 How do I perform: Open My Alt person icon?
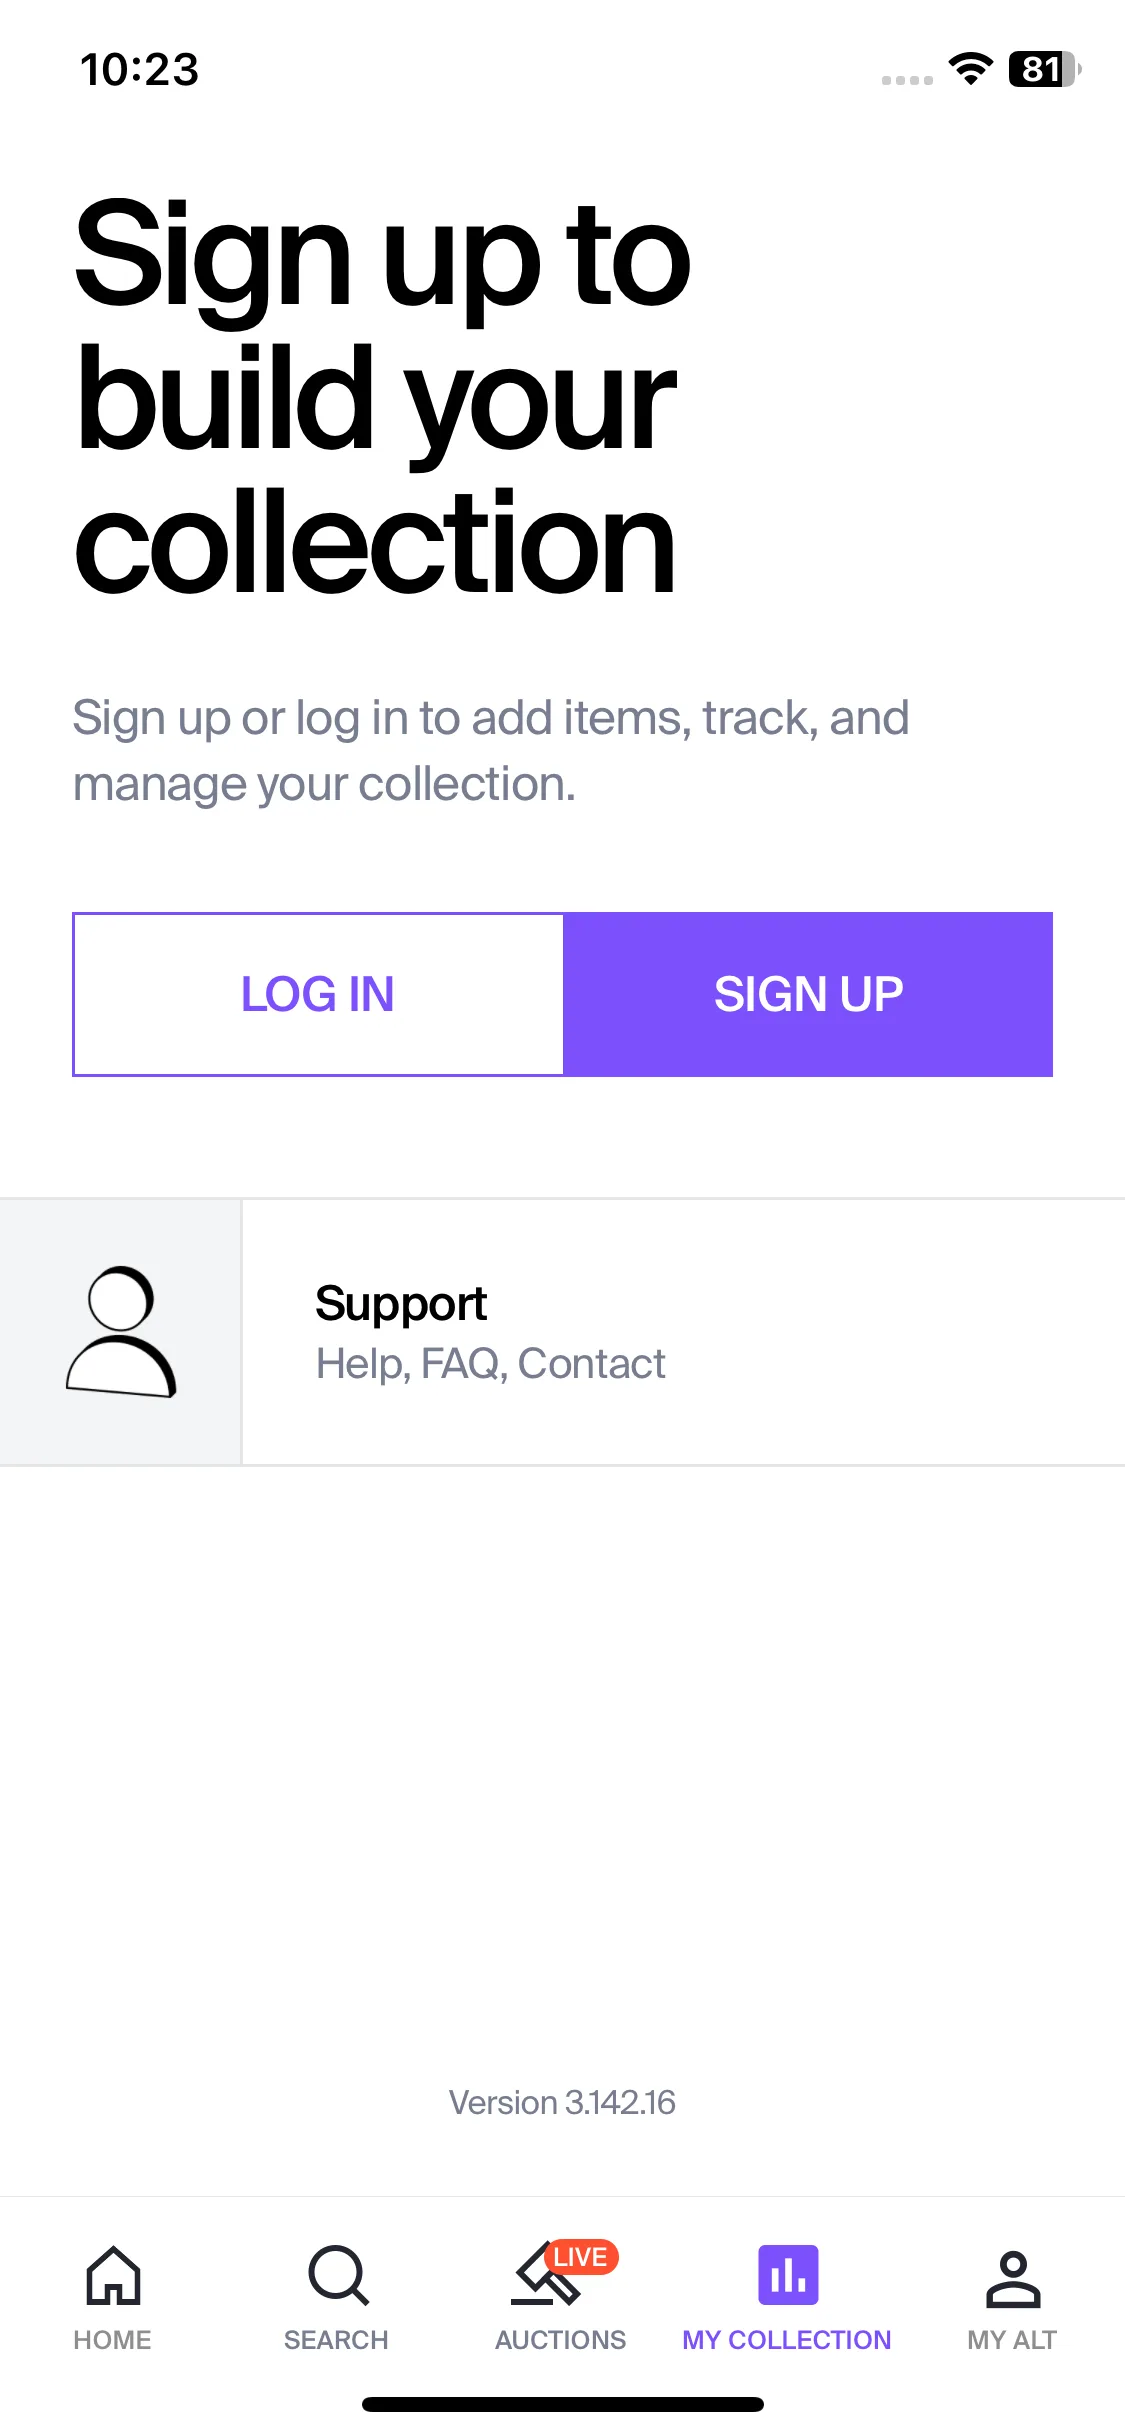coord(1013,2279)
